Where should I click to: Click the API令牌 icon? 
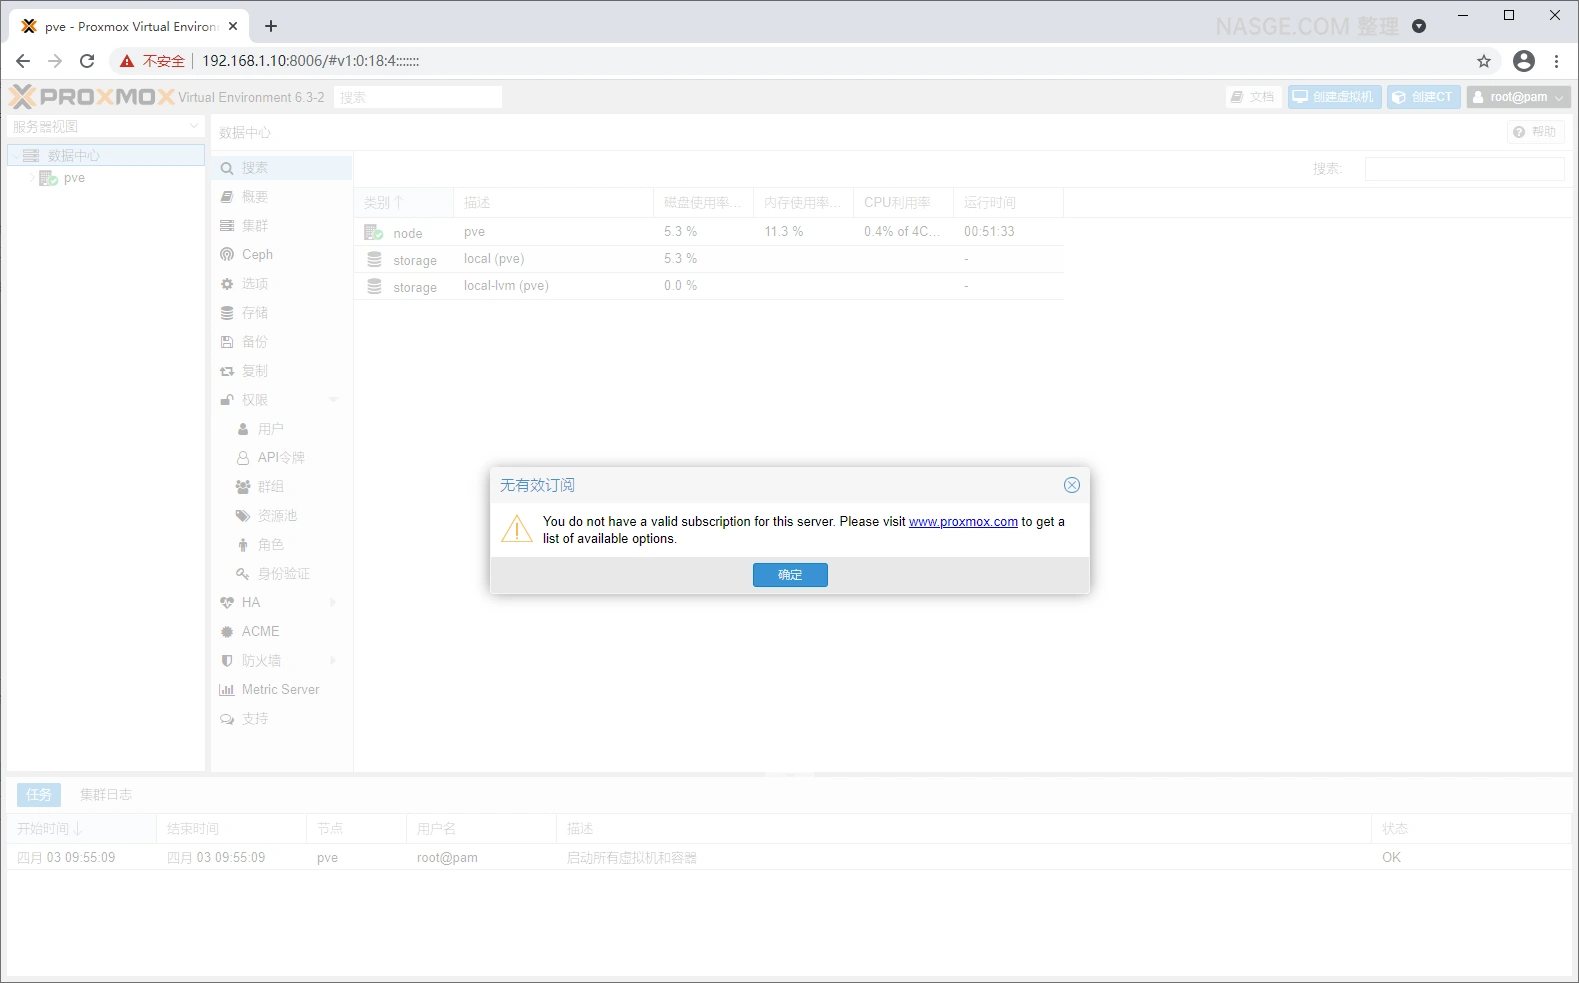243,458
